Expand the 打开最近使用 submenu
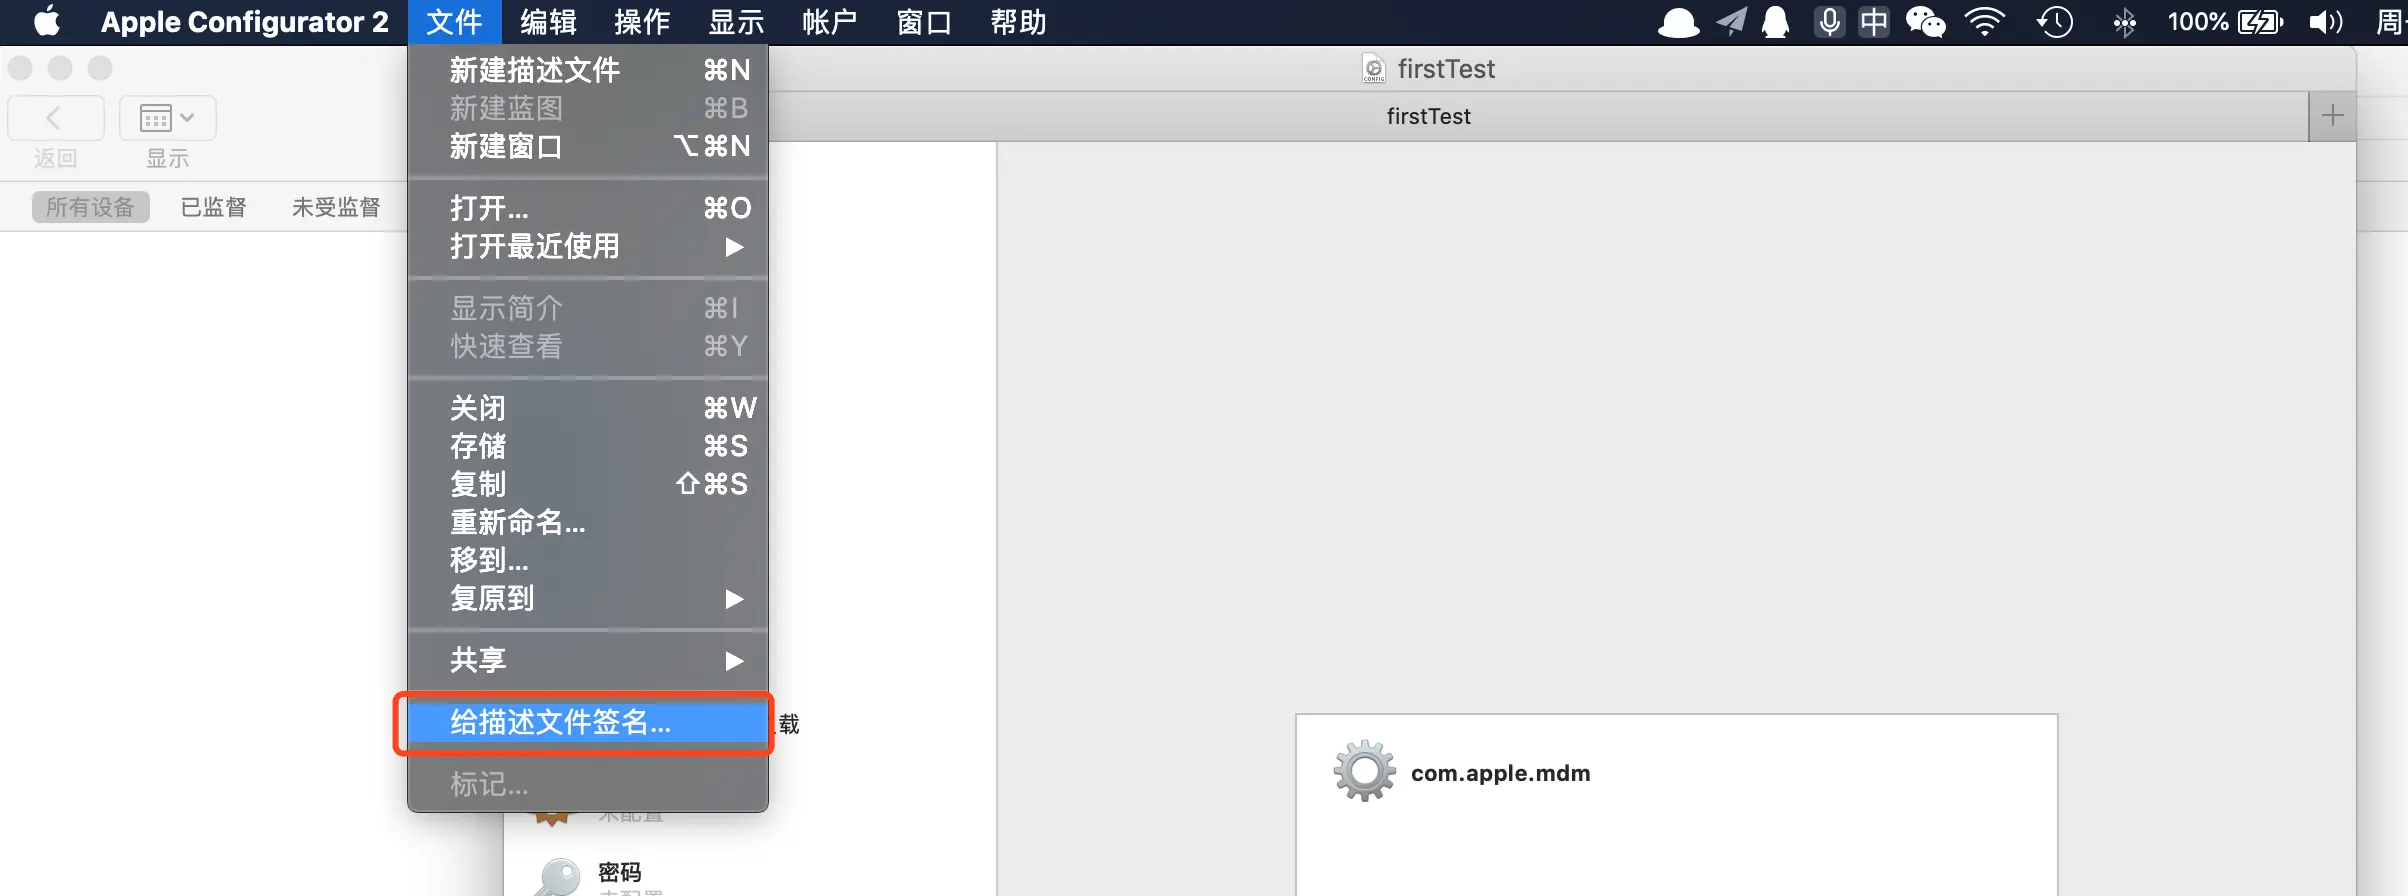The height and width of the screenshot is (896, 2408). 588,246
